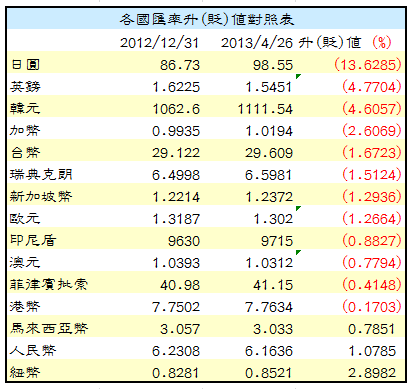The height and width of the screenshot is (389, 407).
Task: Click the cell with value 29.609
Action: (269, 153)
